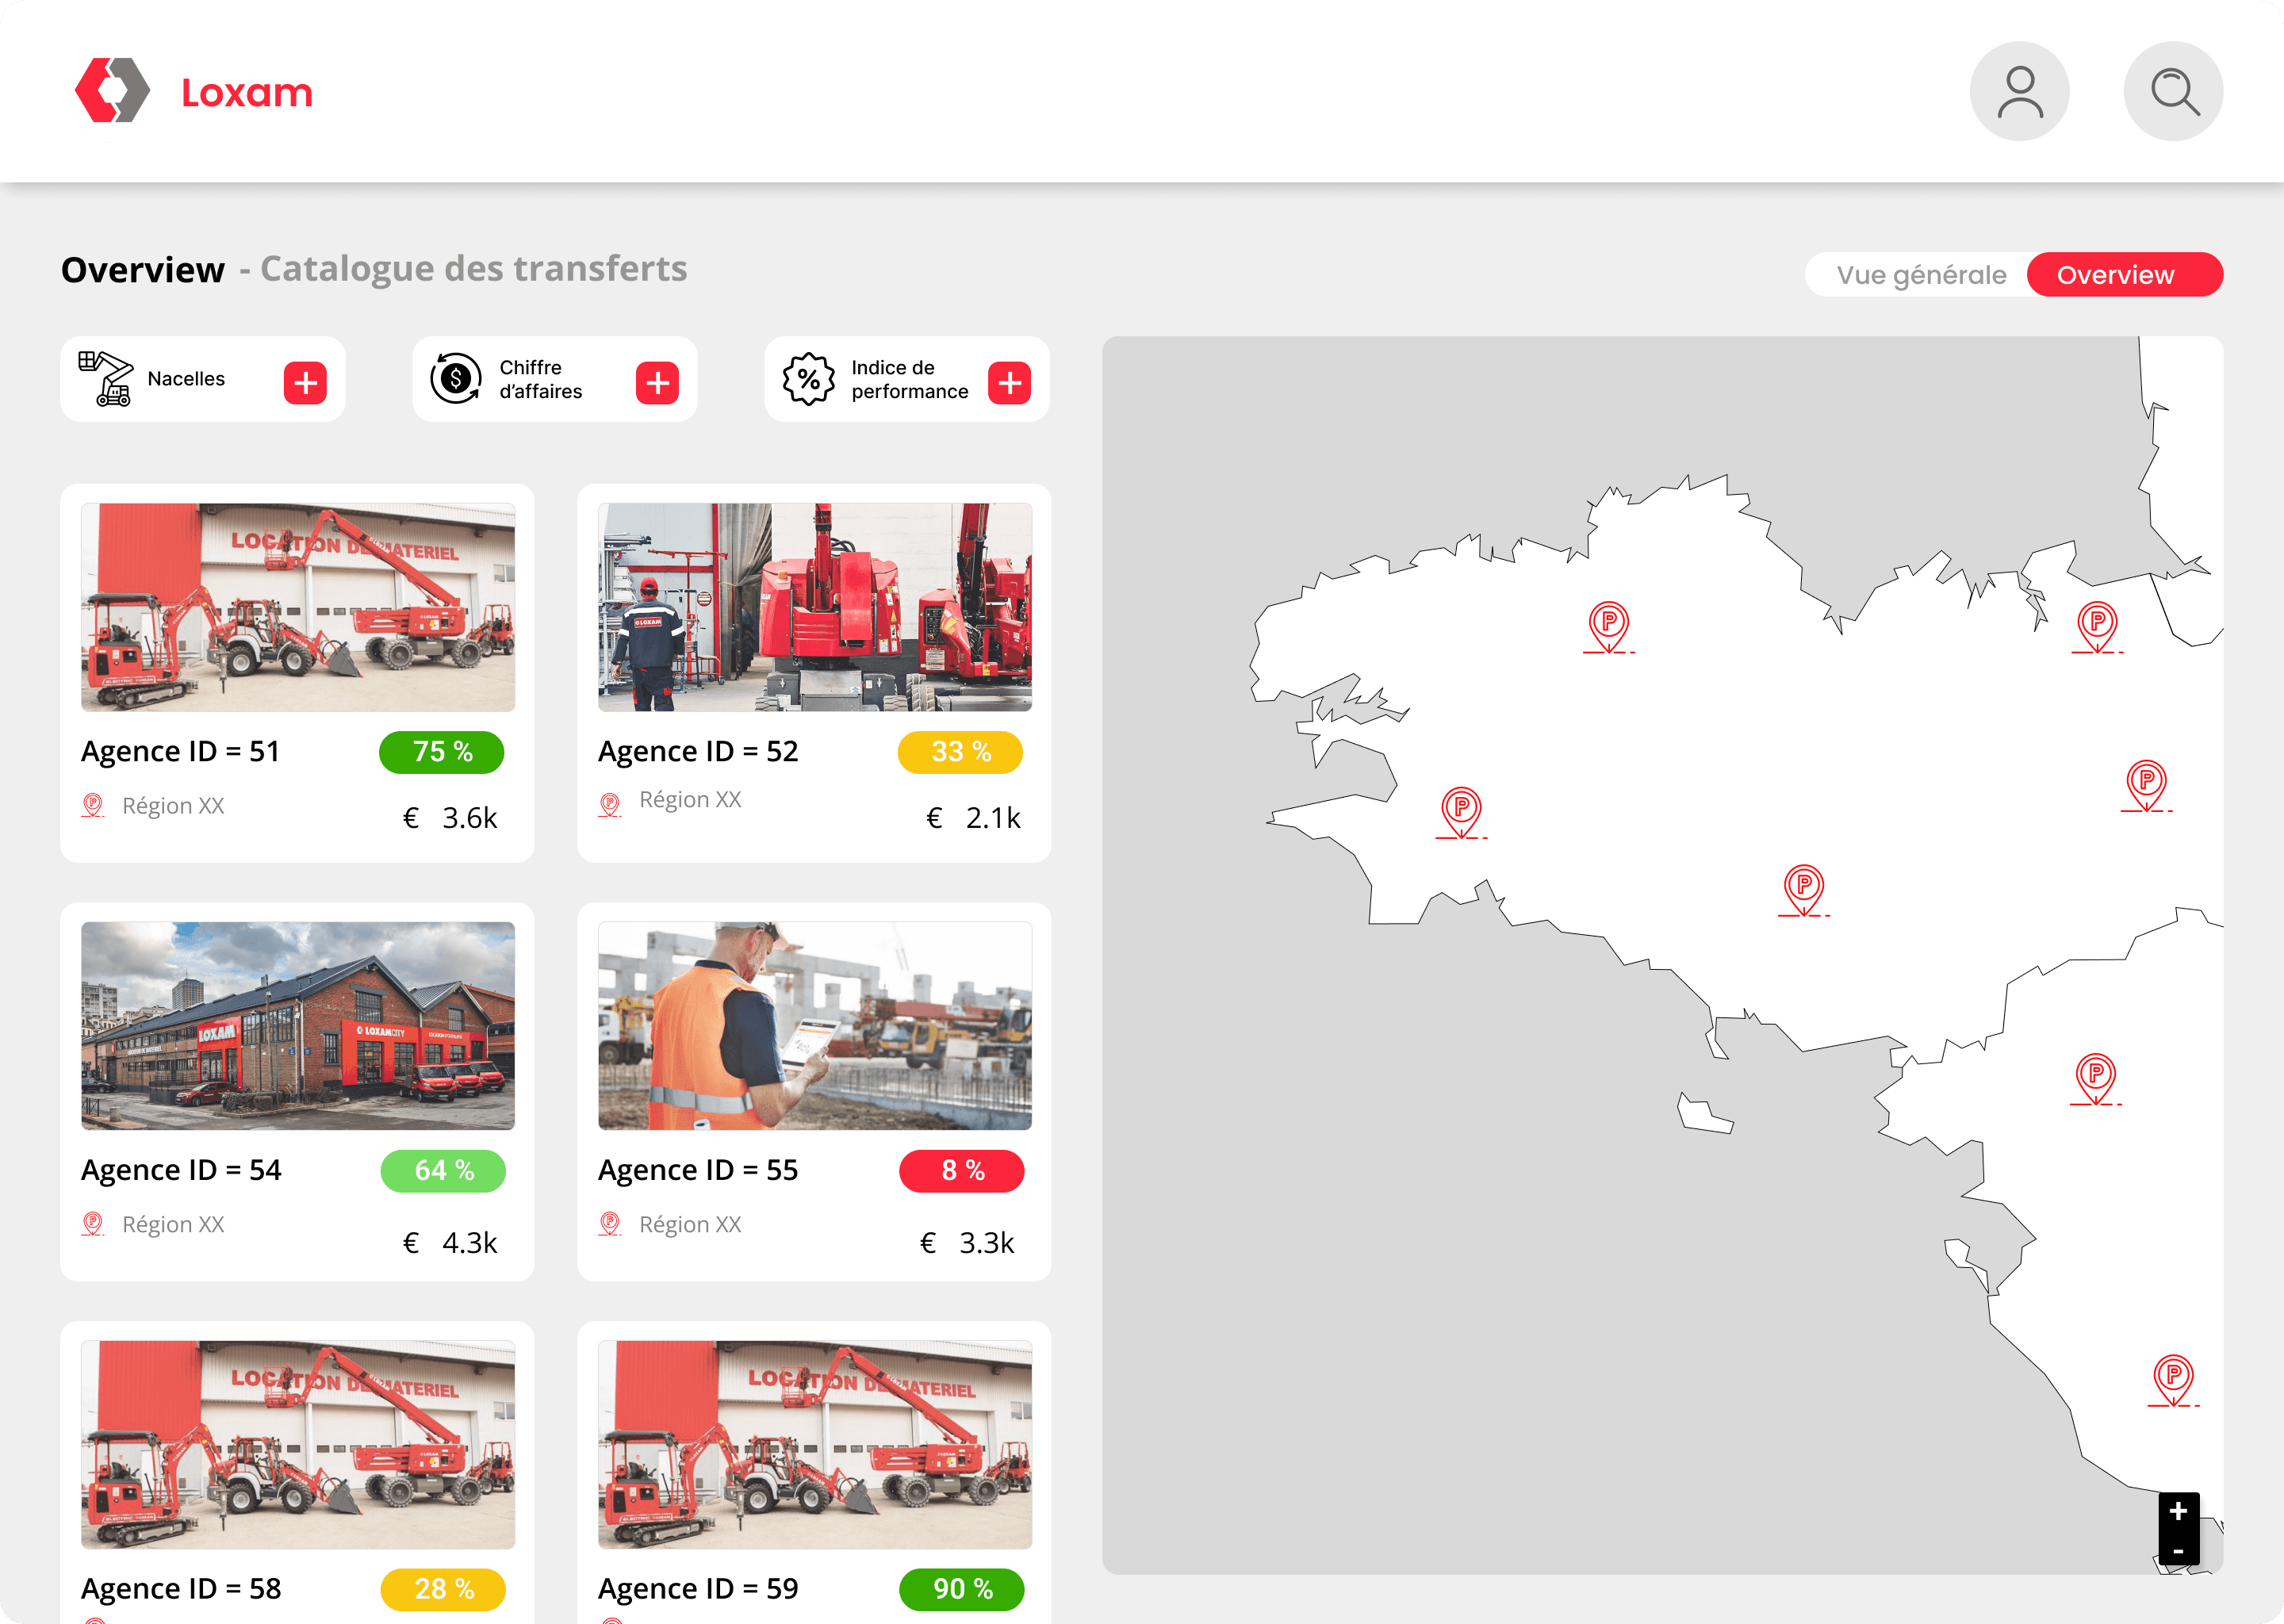This screenshot has height=1624, width=2284.
Task: Click the map zoom out minus
Action: (2178, 1551)
